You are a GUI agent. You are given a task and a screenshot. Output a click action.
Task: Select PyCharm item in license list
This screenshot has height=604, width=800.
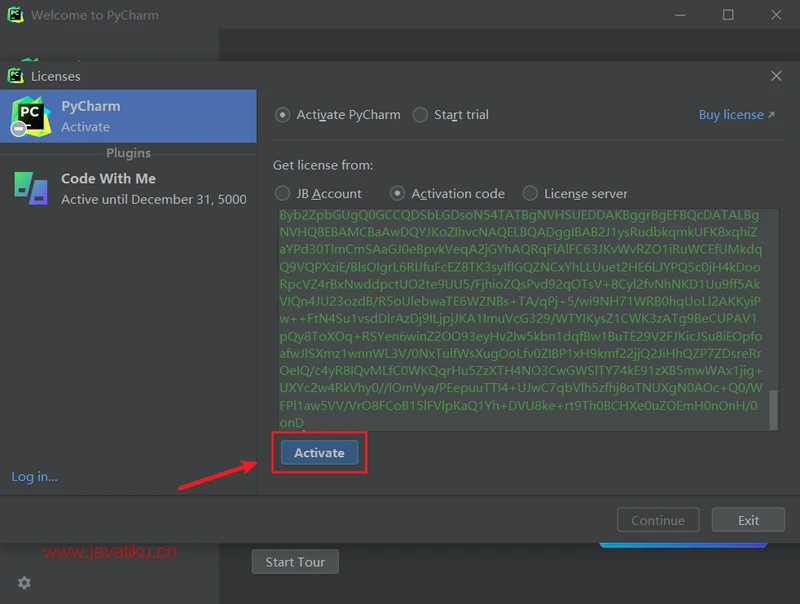click(x=128, y=116)
